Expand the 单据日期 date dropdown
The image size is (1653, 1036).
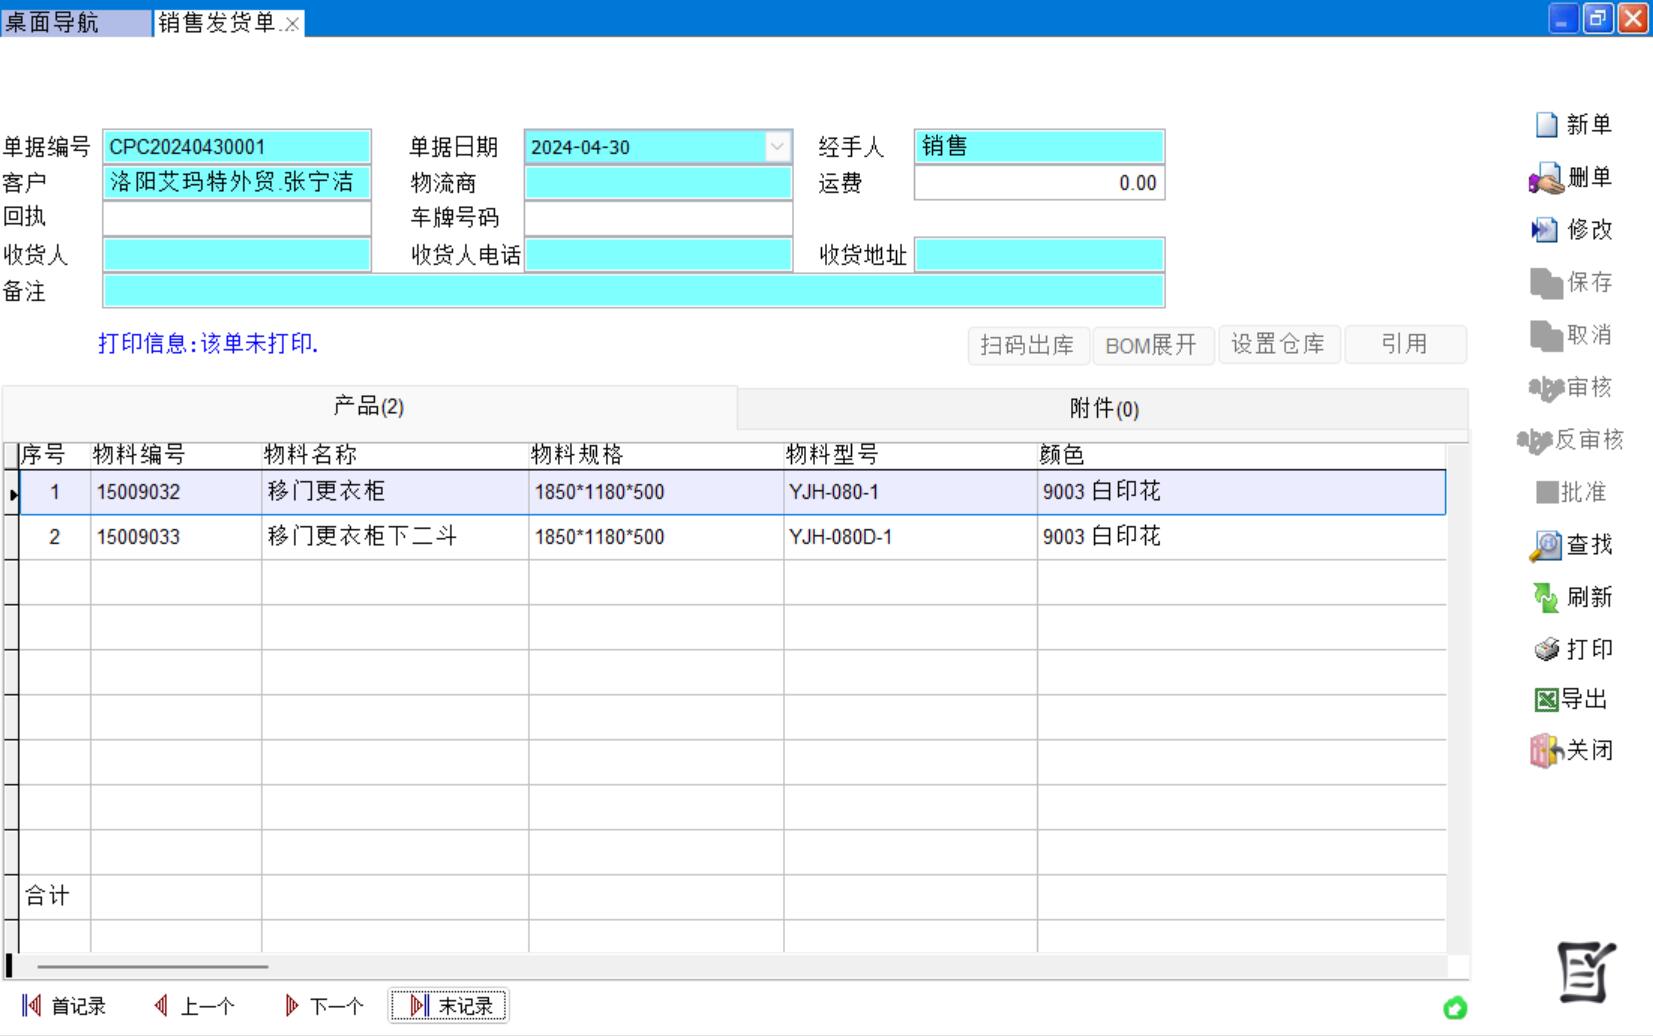pos(777,147)
